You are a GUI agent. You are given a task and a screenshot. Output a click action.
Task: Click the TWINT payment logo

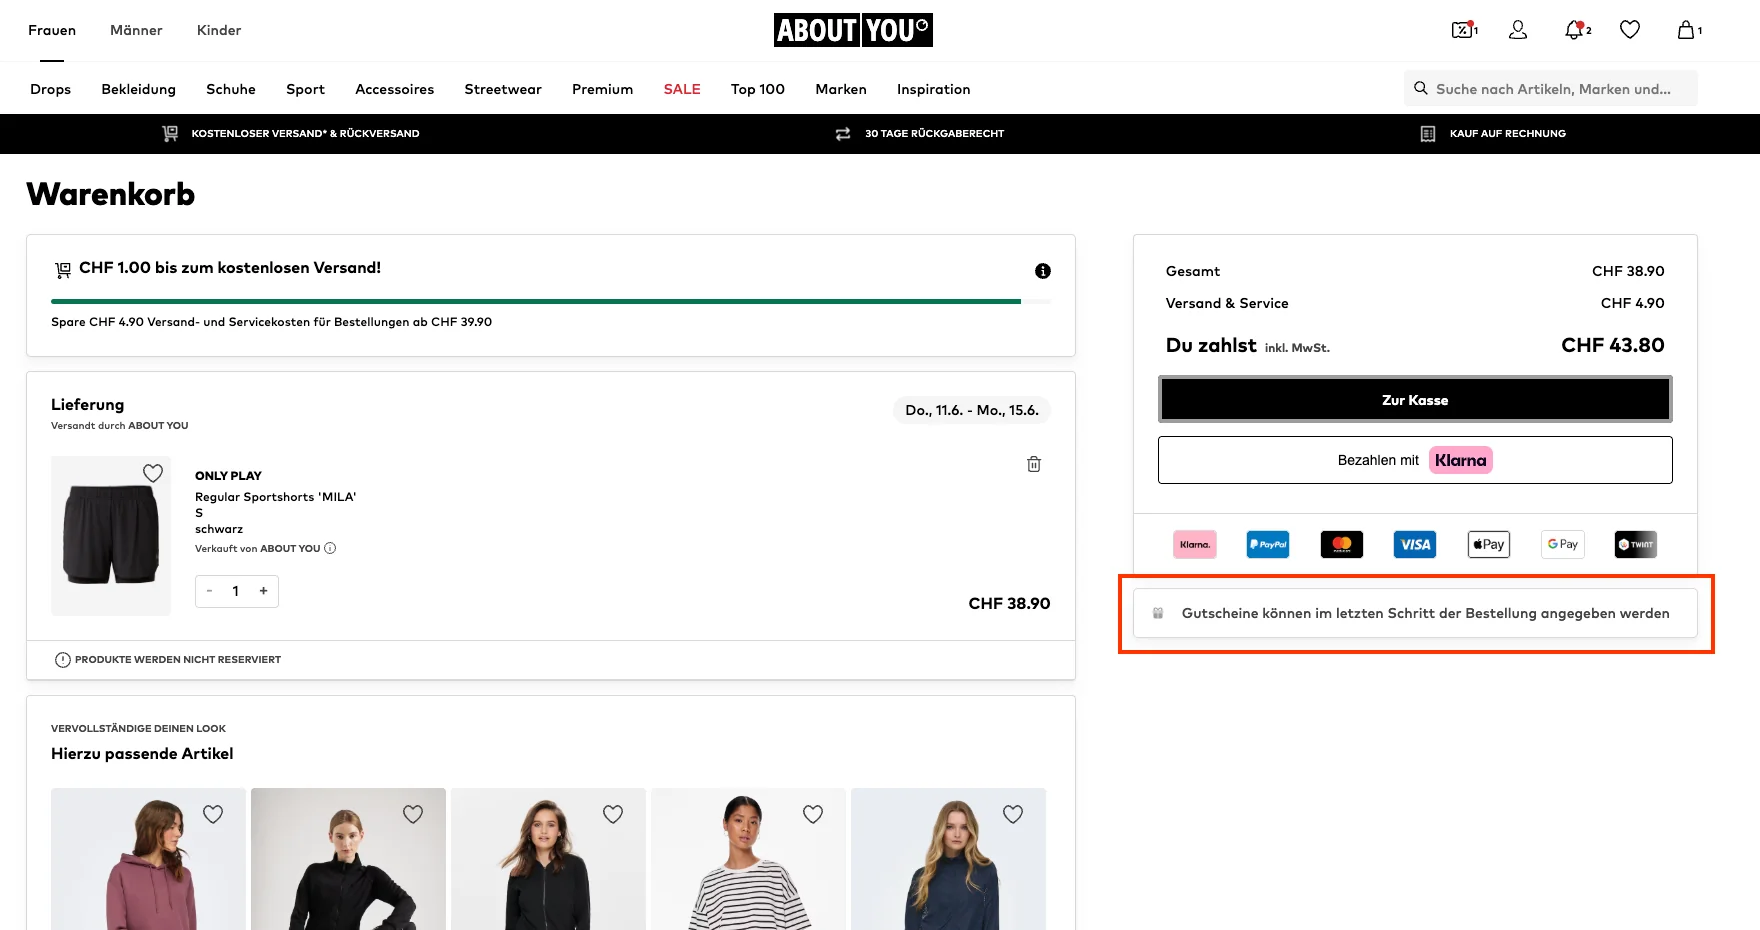click(x=1636, y=545)
